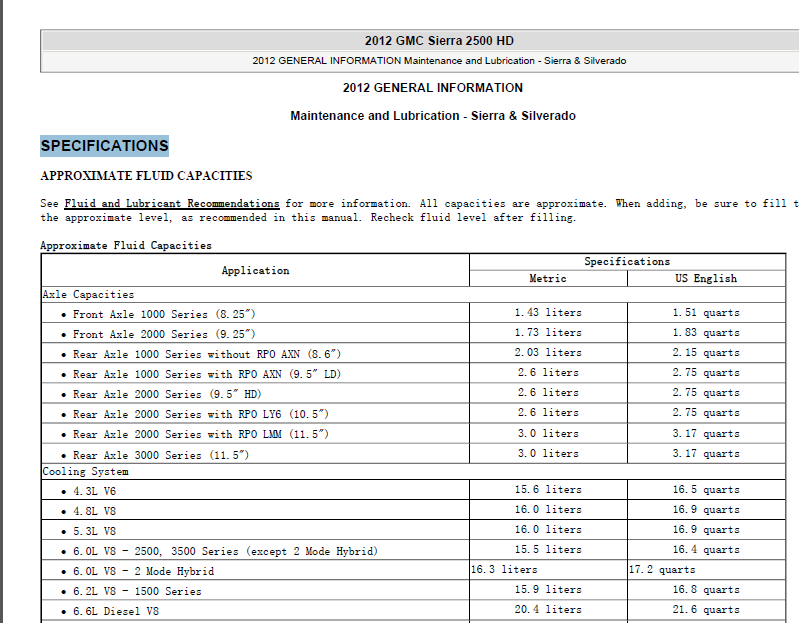
Task: Open the Fluid and Lubricant Recommendations link
Action: point(172,204)
